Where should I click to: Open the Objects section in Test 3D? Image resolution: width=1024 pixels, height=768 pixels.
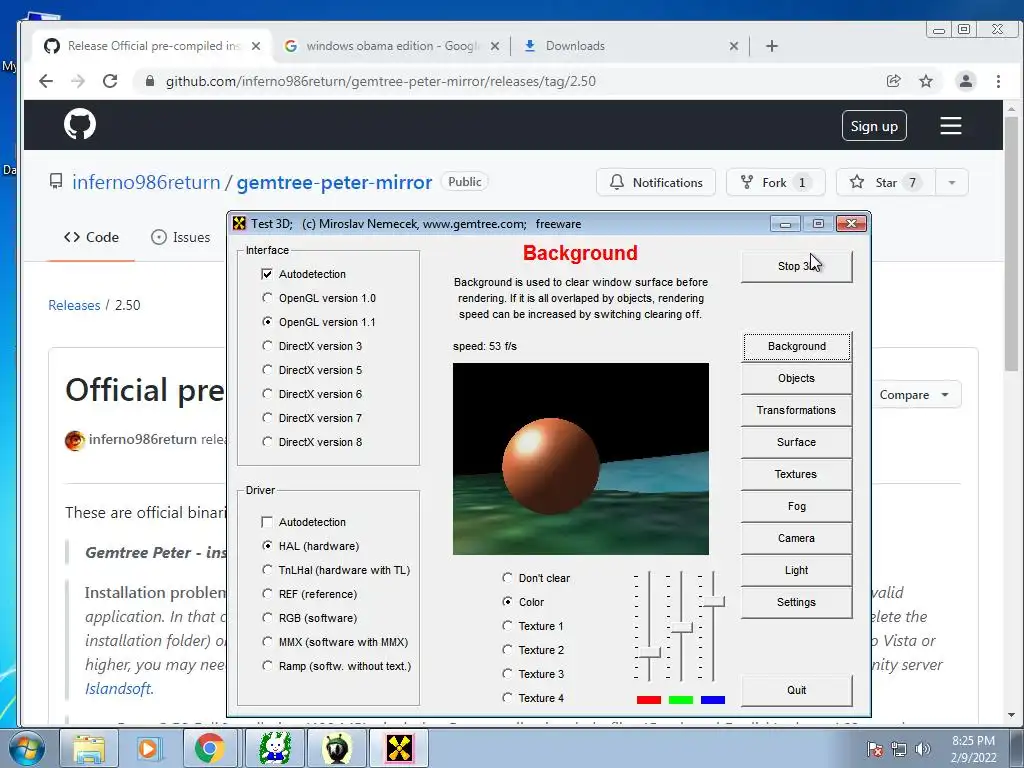796,378
